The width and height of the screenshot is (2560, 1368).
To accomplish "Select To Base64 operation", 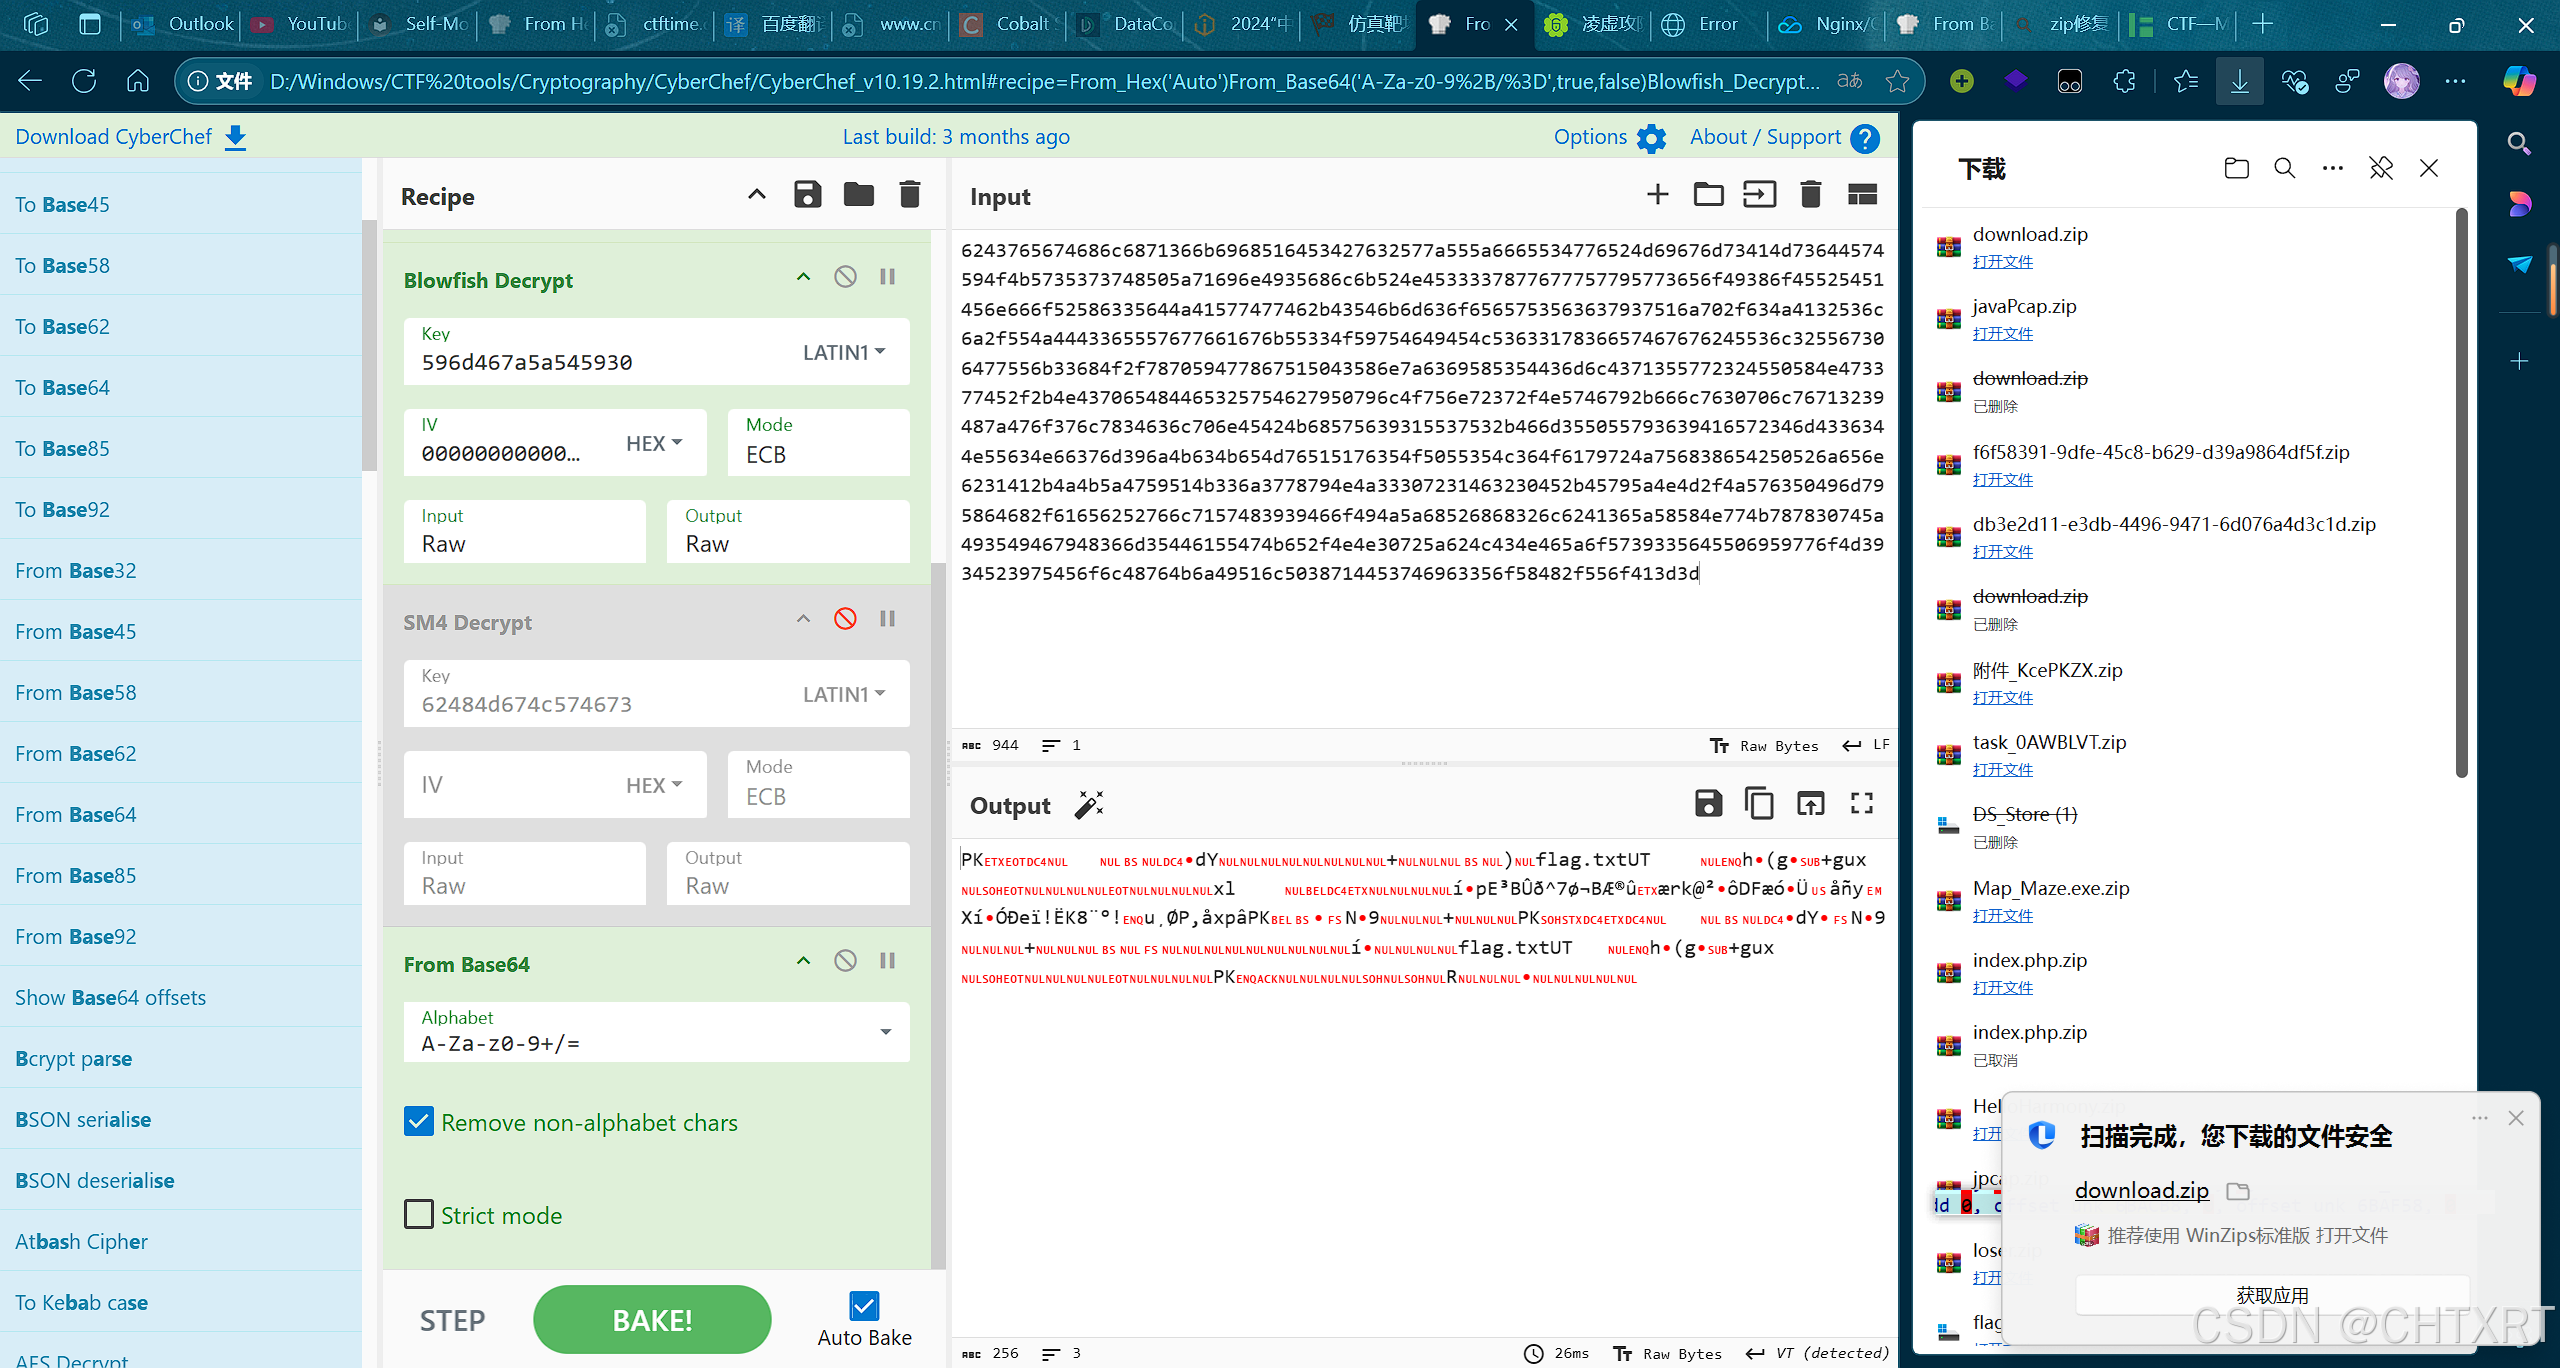I will coord(180,387).
